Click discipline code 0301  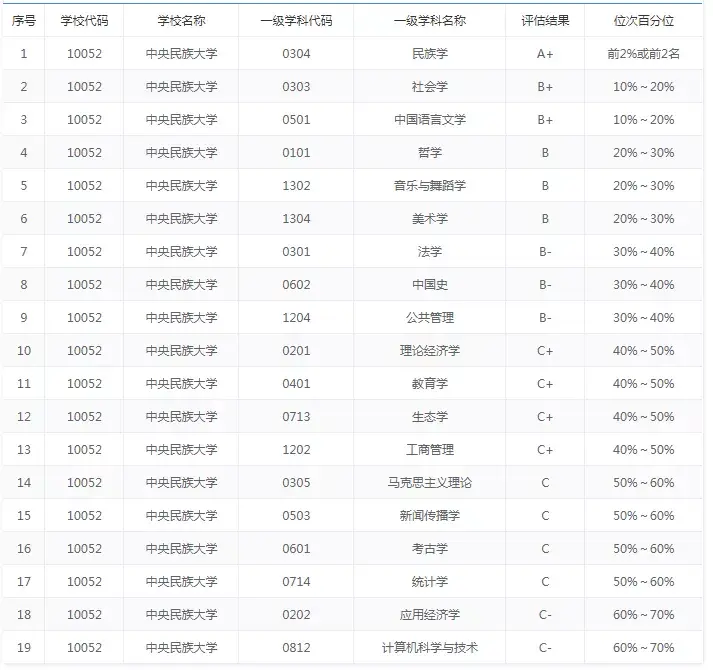point(296,252)
